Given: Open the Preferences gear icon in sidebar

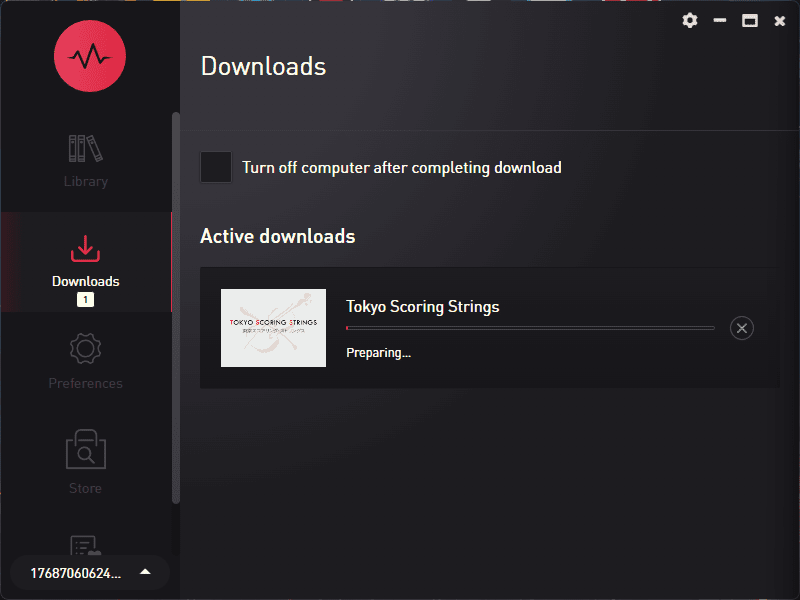Looking at the screenshot, I should tap(85, 350).
